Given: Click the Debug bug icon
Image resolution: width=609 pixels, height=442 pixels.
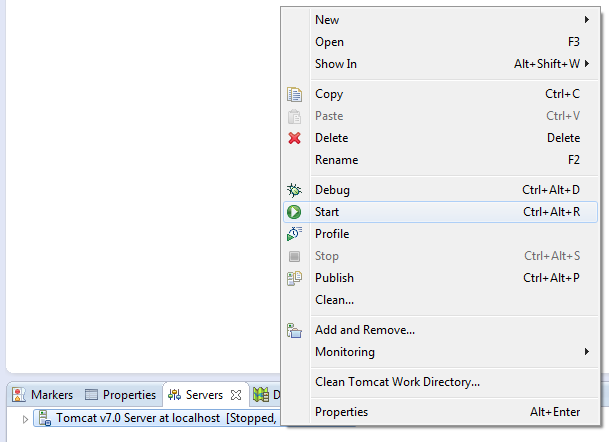Looking at the screenshot, I should (294, 190).
